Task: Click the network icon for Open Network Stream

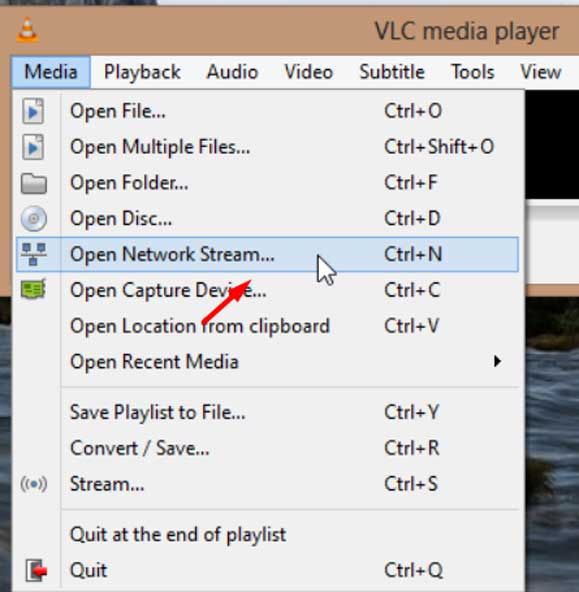Action: (34, 254)
